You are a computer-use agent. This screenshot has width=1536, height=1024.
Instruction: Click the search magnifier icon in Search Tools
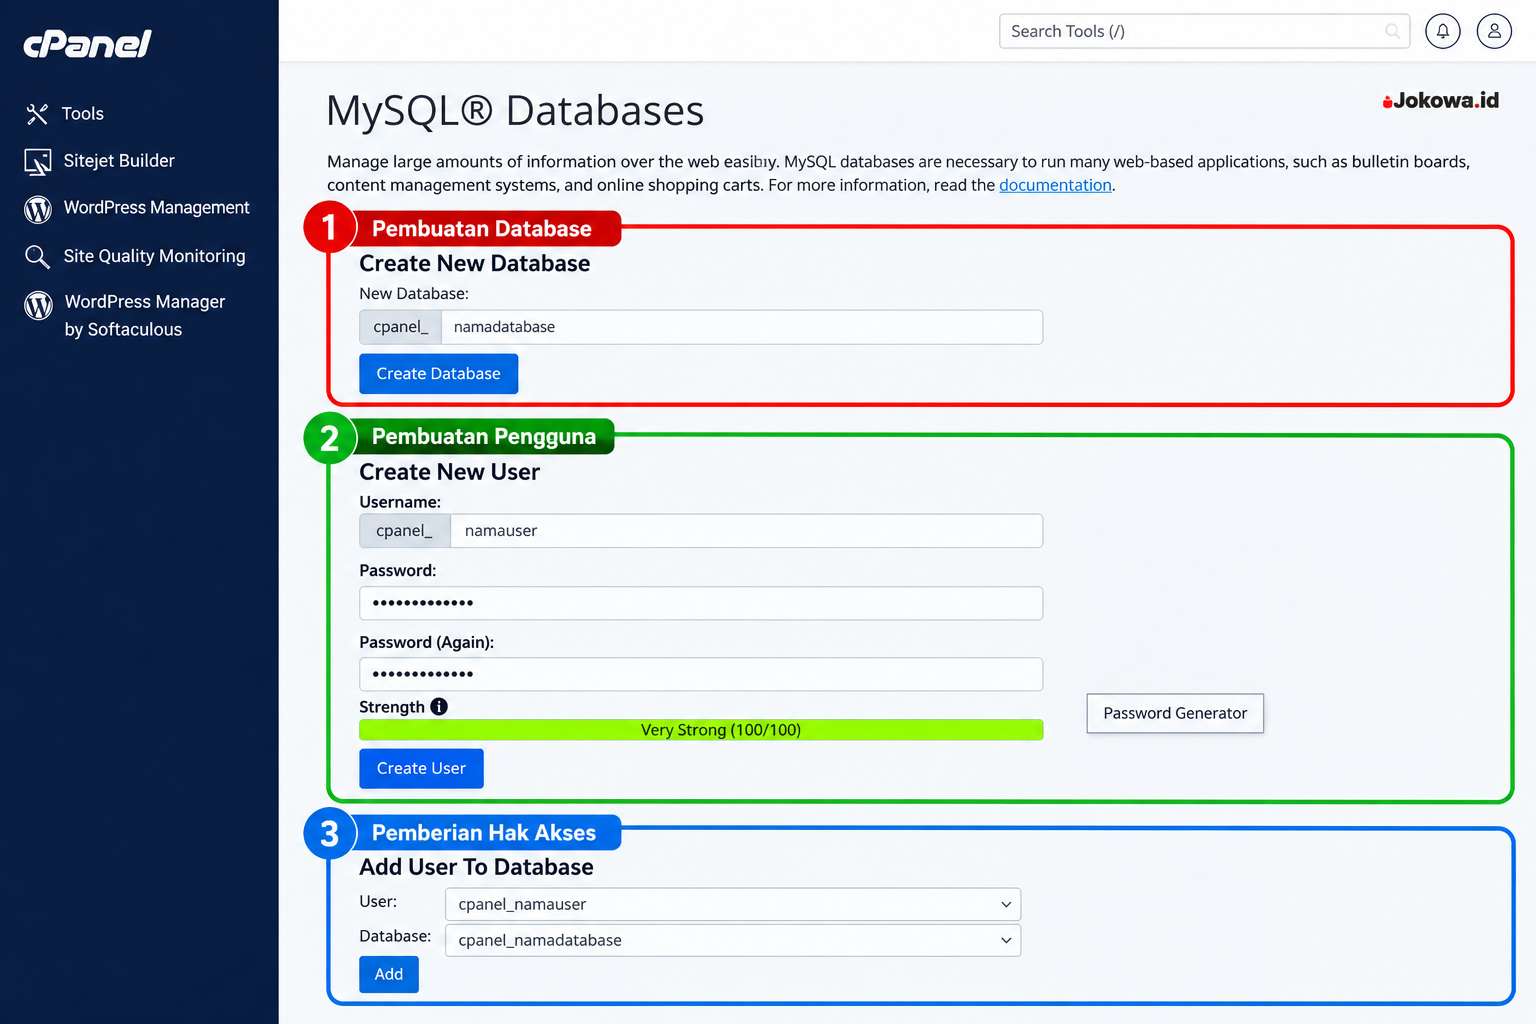tap(1392, 31)
